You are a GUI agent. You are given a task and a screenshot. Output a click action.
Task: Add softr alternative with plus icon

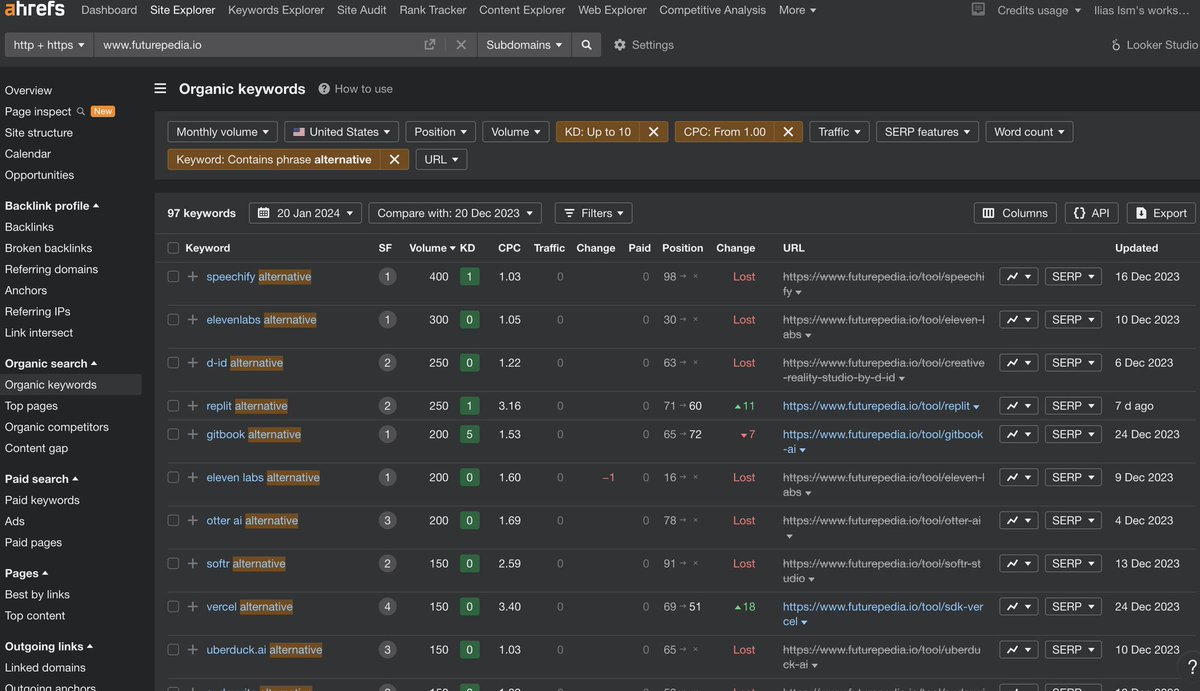pyautogui.click(x=193, y=563)
